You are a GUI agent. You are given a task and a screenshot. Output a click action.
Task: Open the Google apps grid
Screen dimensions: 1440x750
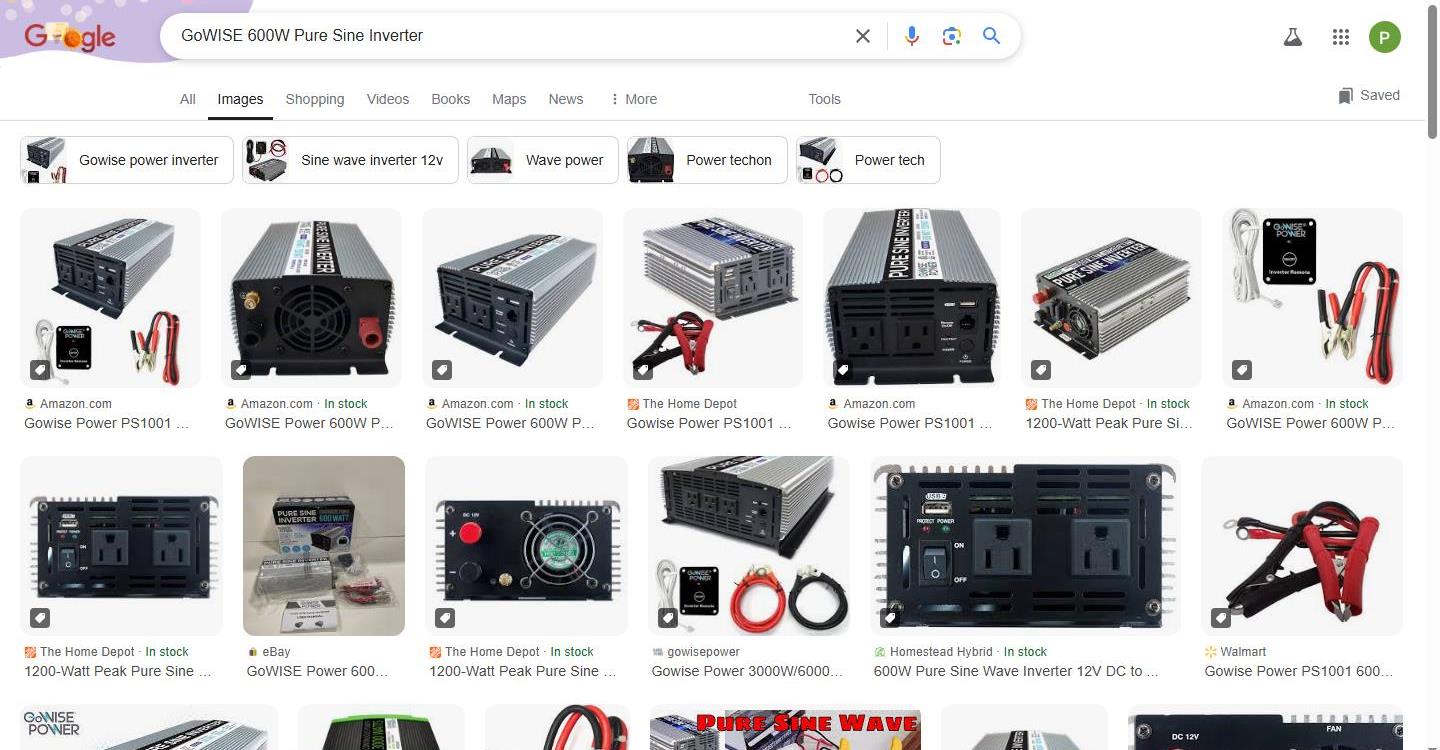1341,37
